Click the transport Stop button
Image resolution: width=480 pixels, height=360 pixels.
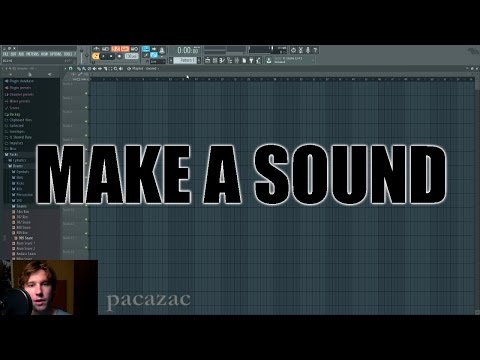click(111, 56)
